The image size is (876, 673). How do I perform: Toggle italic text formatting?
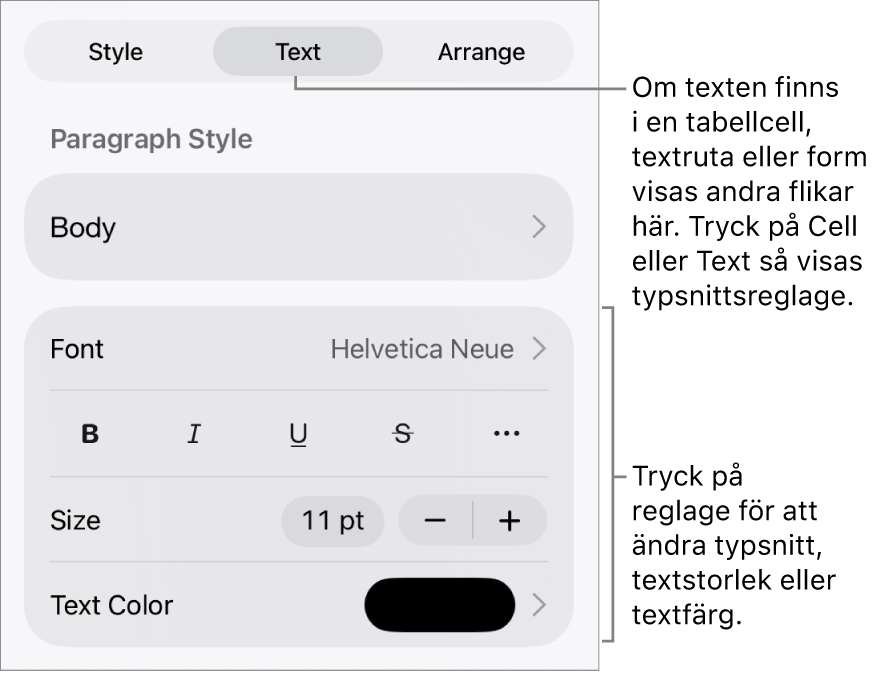click(x=194, y=434)
